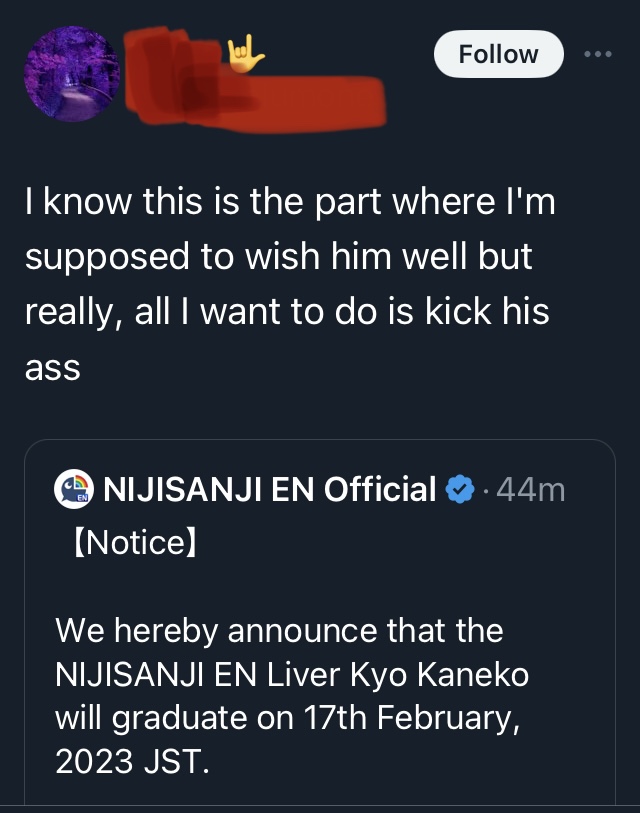The height and width of the screenshot is (813, 640).
Task: Click the blue verified checkmark badge
Action: pos(459,490)
